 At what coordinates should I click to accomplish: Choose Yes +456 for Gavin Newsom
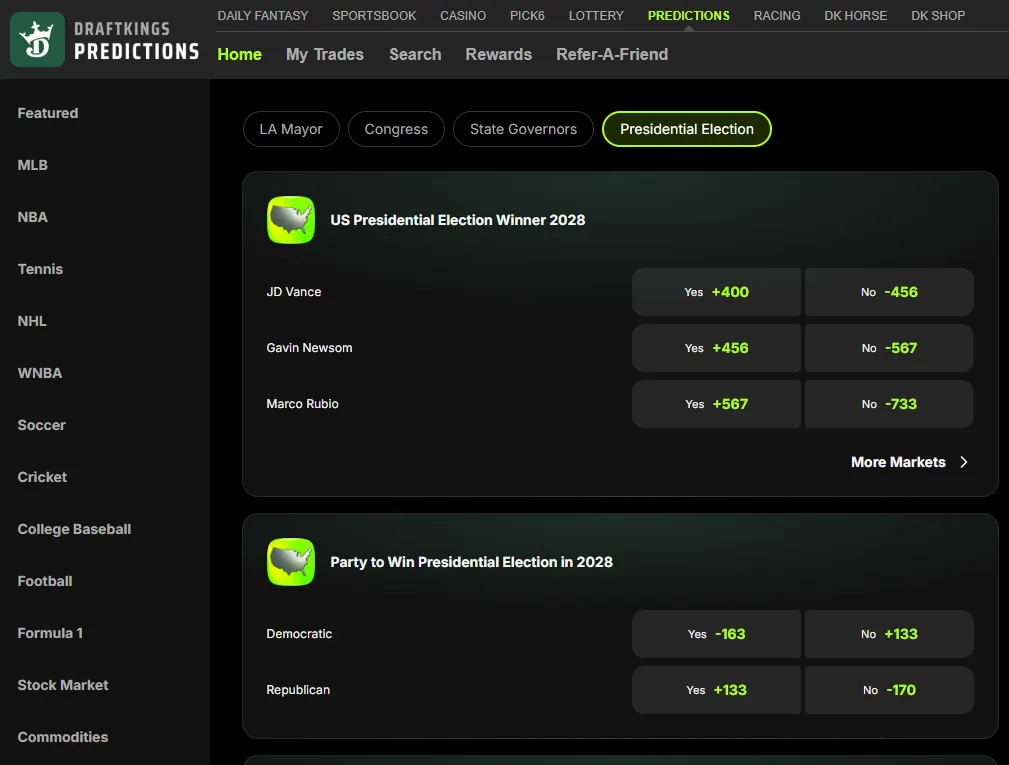(716, 348)
